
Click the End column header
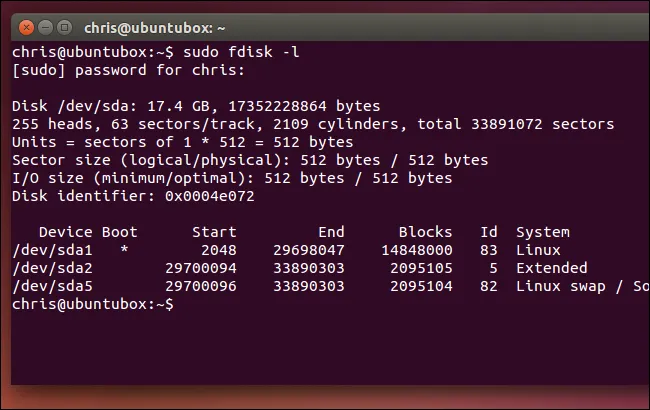(331, 232)
